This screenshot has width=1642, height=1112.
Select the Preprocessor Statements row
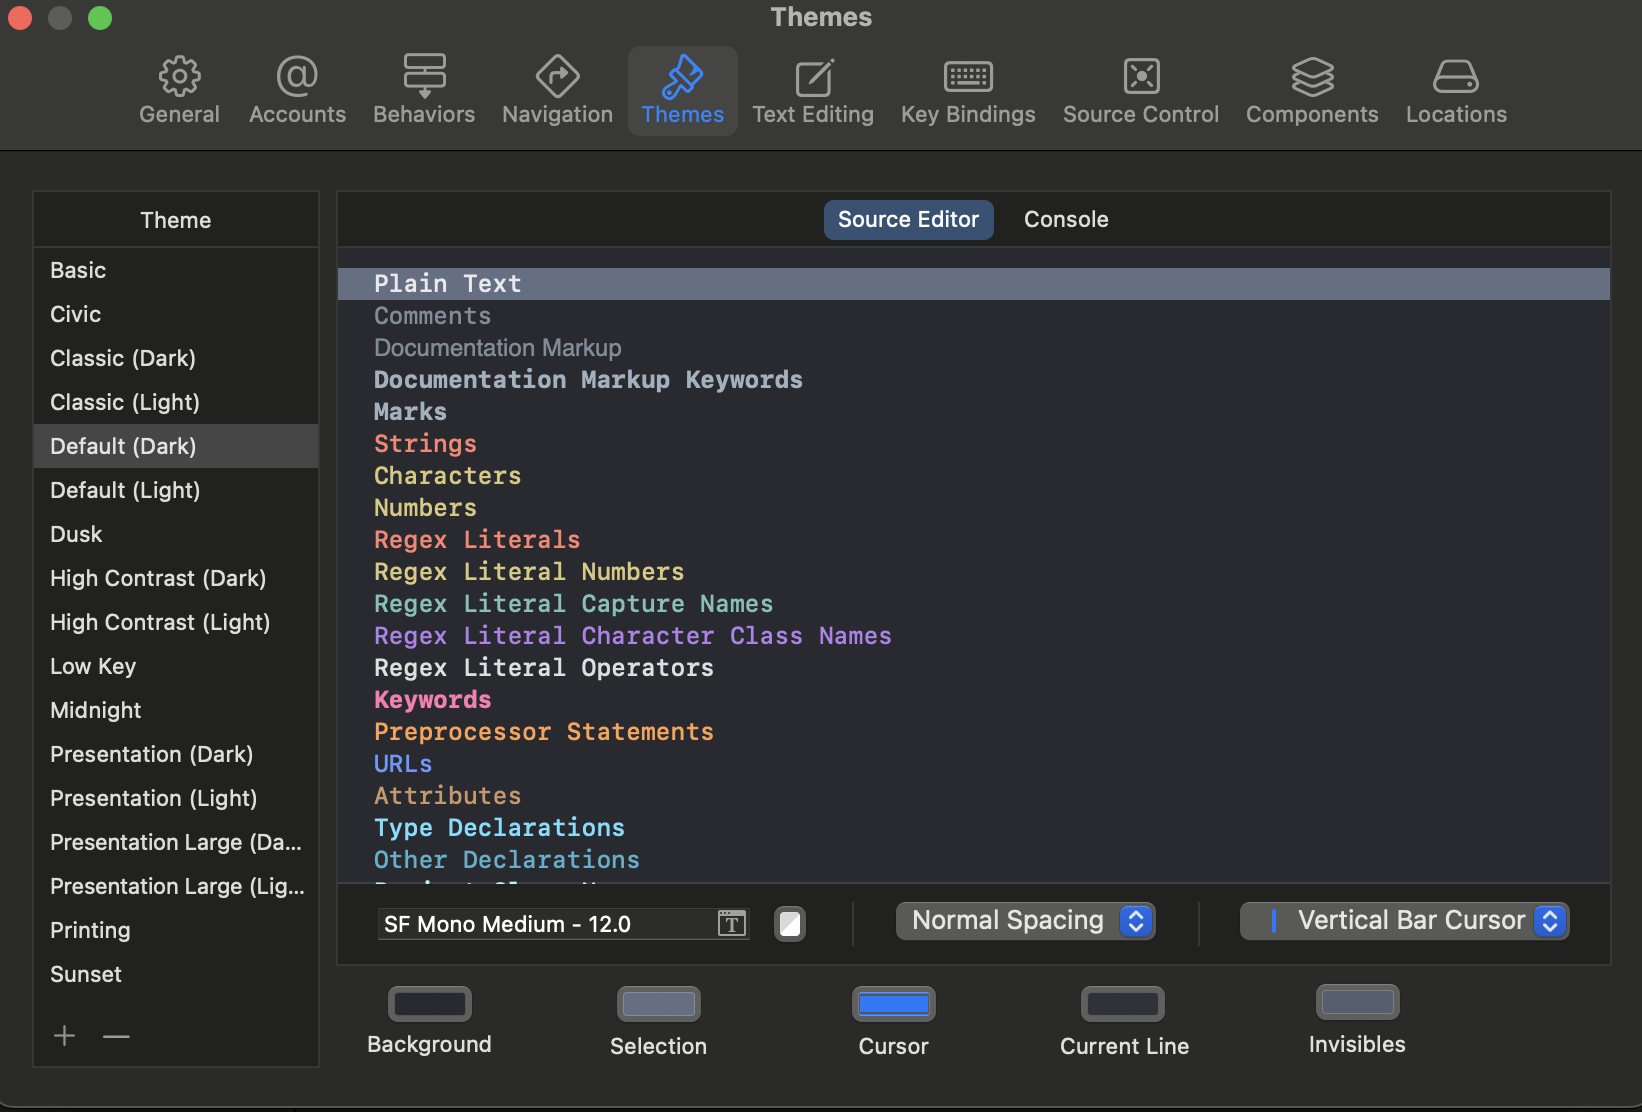pyautogui.click(x=974, y=732)
